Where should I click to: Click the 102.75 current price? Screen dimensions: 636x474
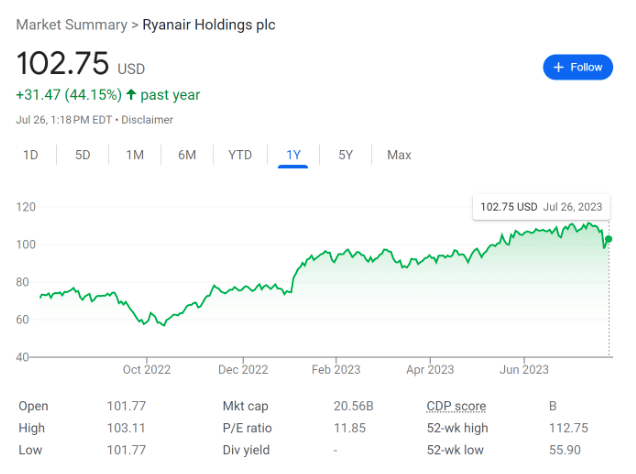point(63,63)
